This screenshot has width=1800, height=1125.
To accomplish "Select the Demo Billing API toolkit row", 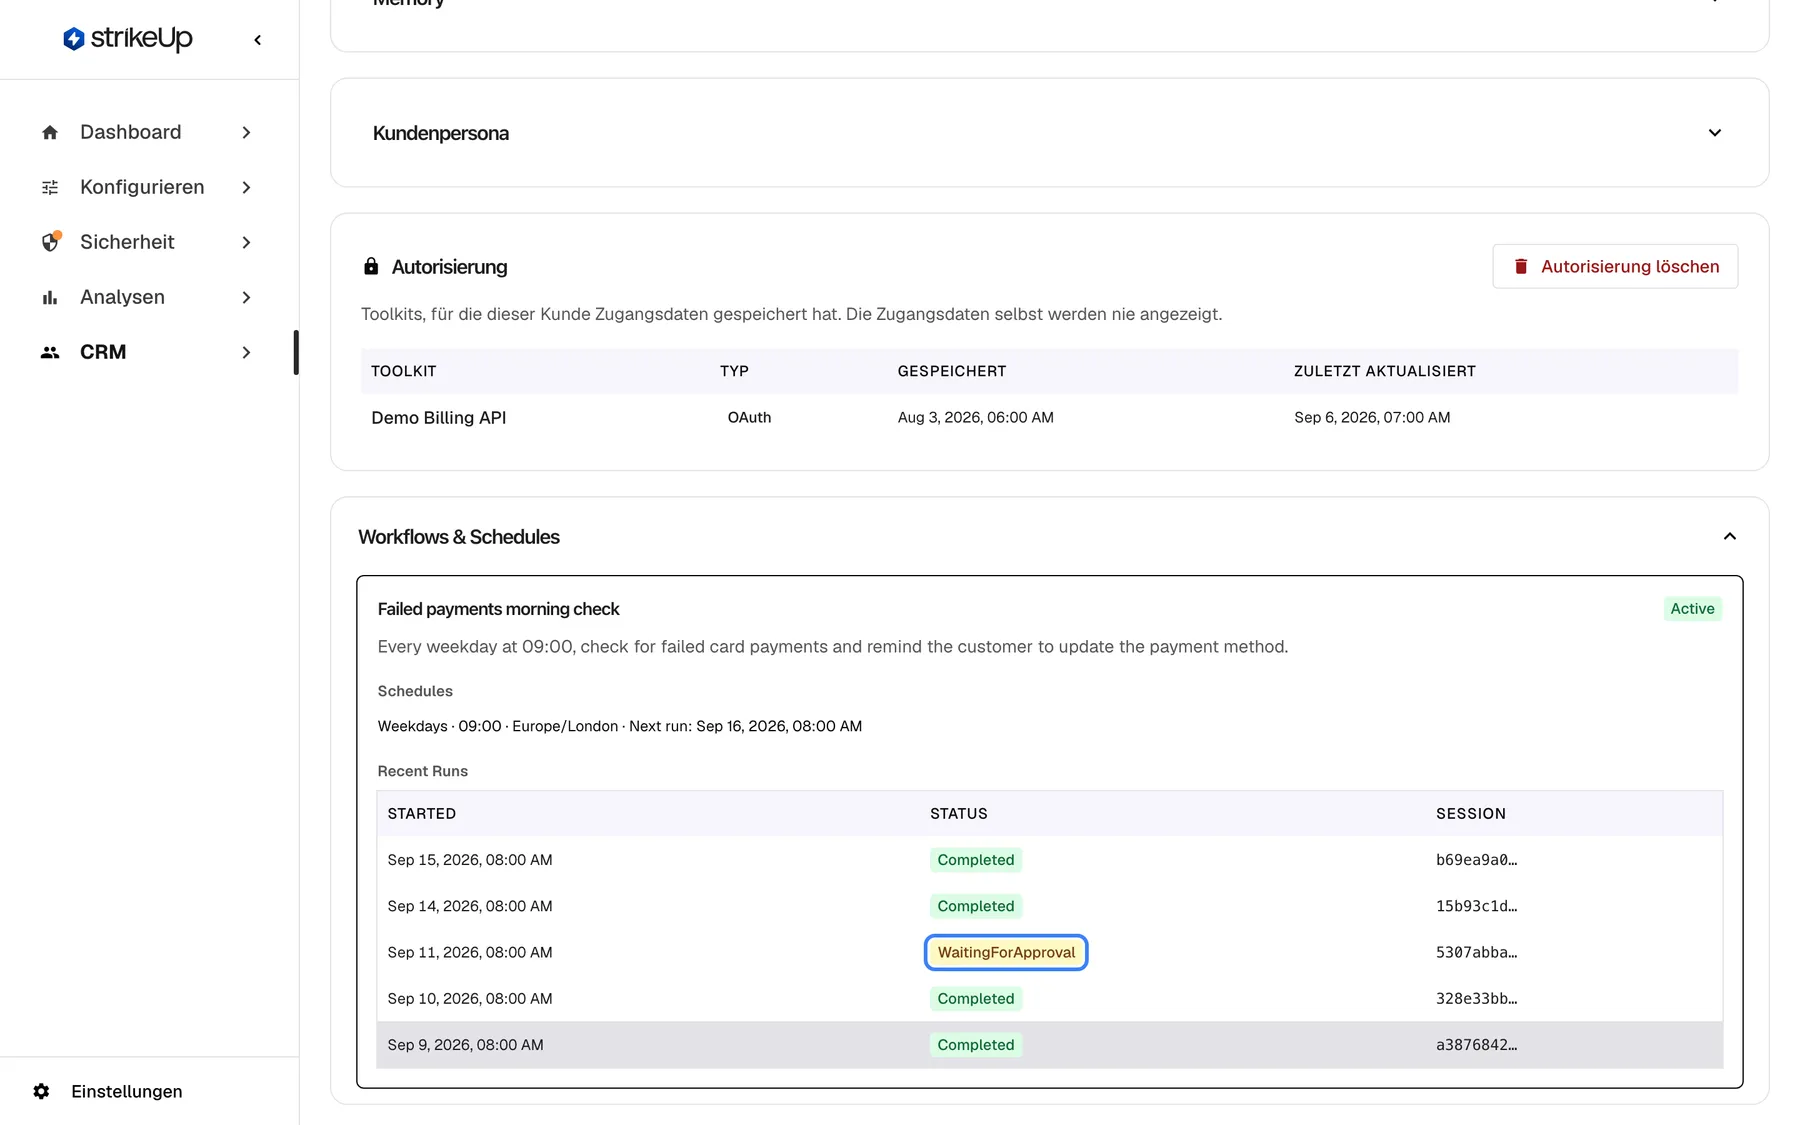I will point(1049,418).
